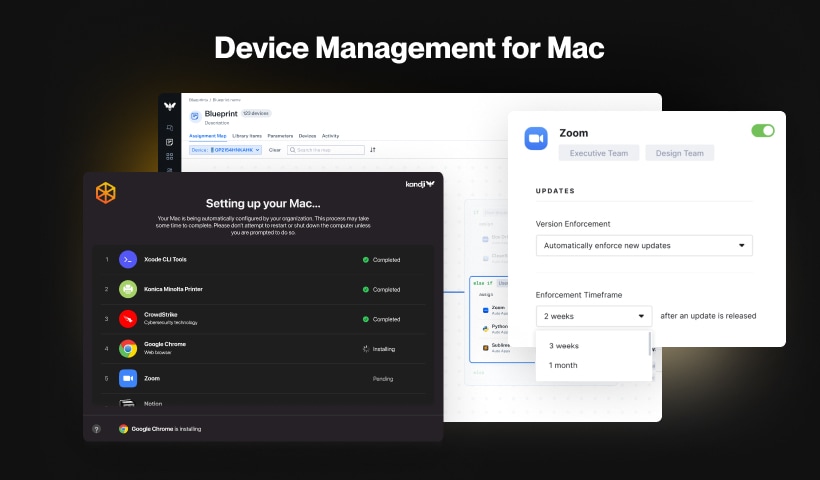Image resolution: width=820 pixels, height=480 pixels.
Task: Open the devices icon in Blueprint sidebar
Action: pos(169,128)
